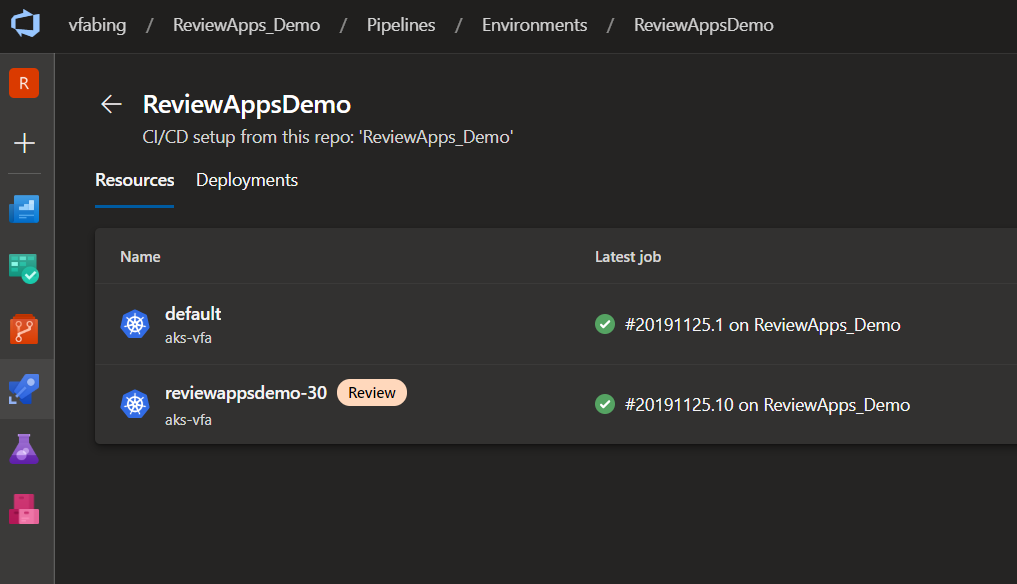Open Pipelines breadcrumb link
The width and height of the screenshot is (1017, 584).
[401, 25]
